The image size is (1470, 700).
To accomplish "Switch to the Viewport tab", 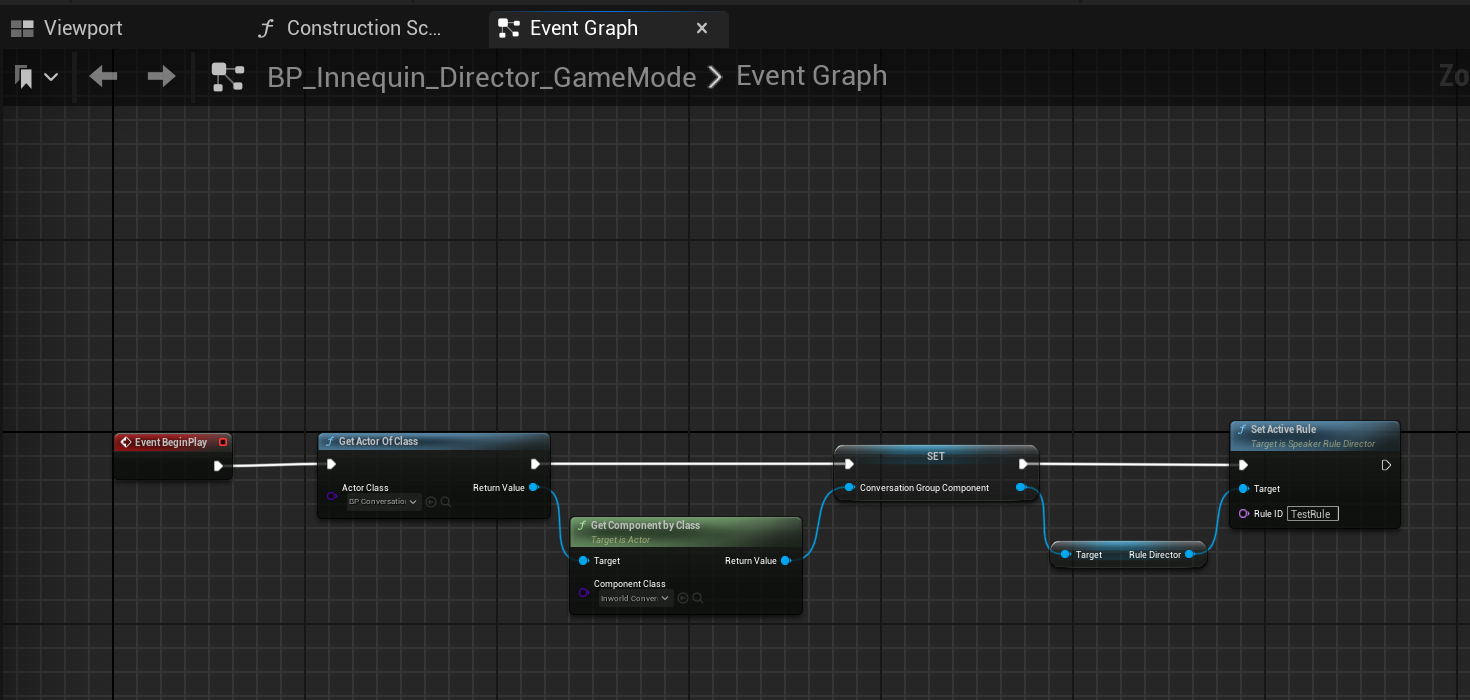I will click(66, 28).
